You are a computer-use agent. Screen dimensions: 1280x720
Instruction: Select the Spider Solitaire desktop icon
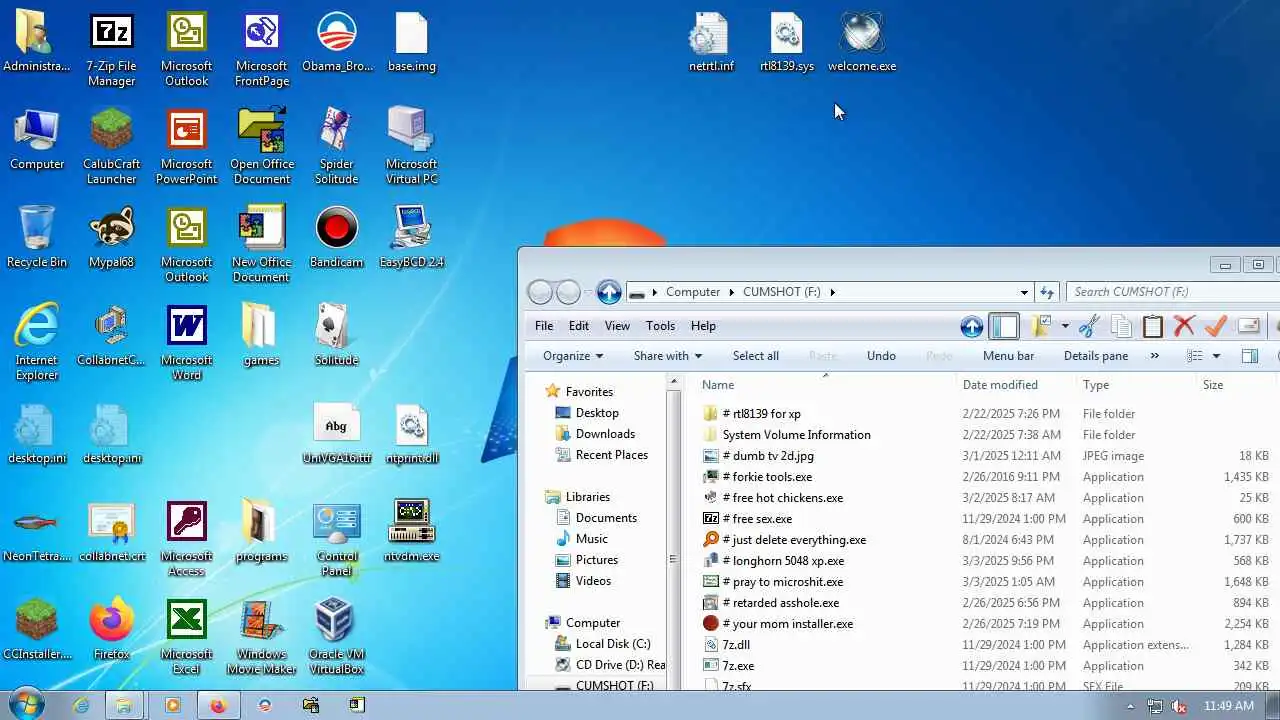tap(336, 147)
